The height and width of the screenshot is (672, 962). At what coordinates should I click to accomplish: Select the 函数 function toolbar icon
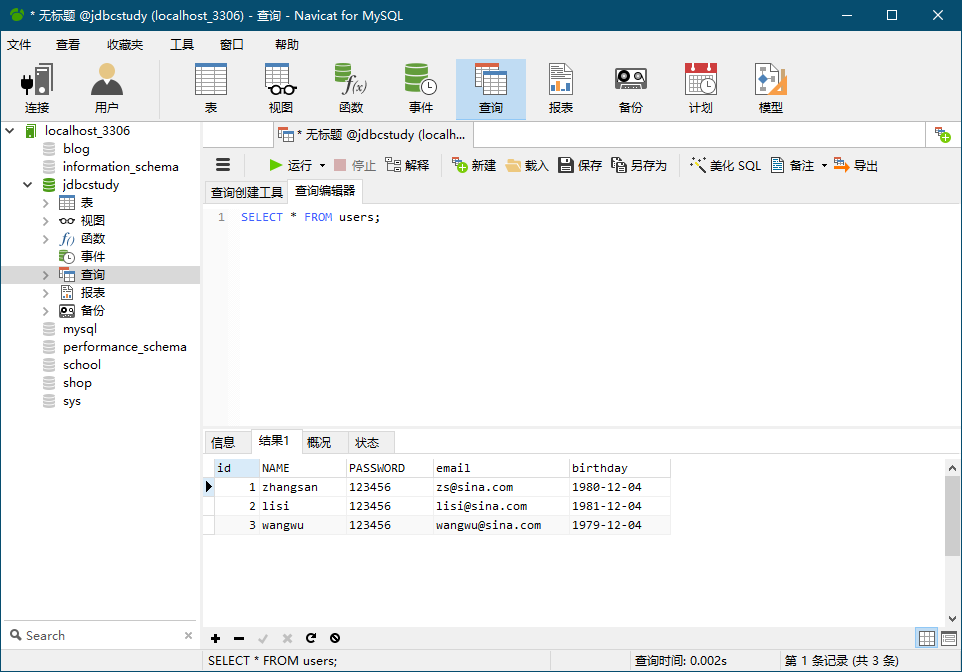[351, 89]
